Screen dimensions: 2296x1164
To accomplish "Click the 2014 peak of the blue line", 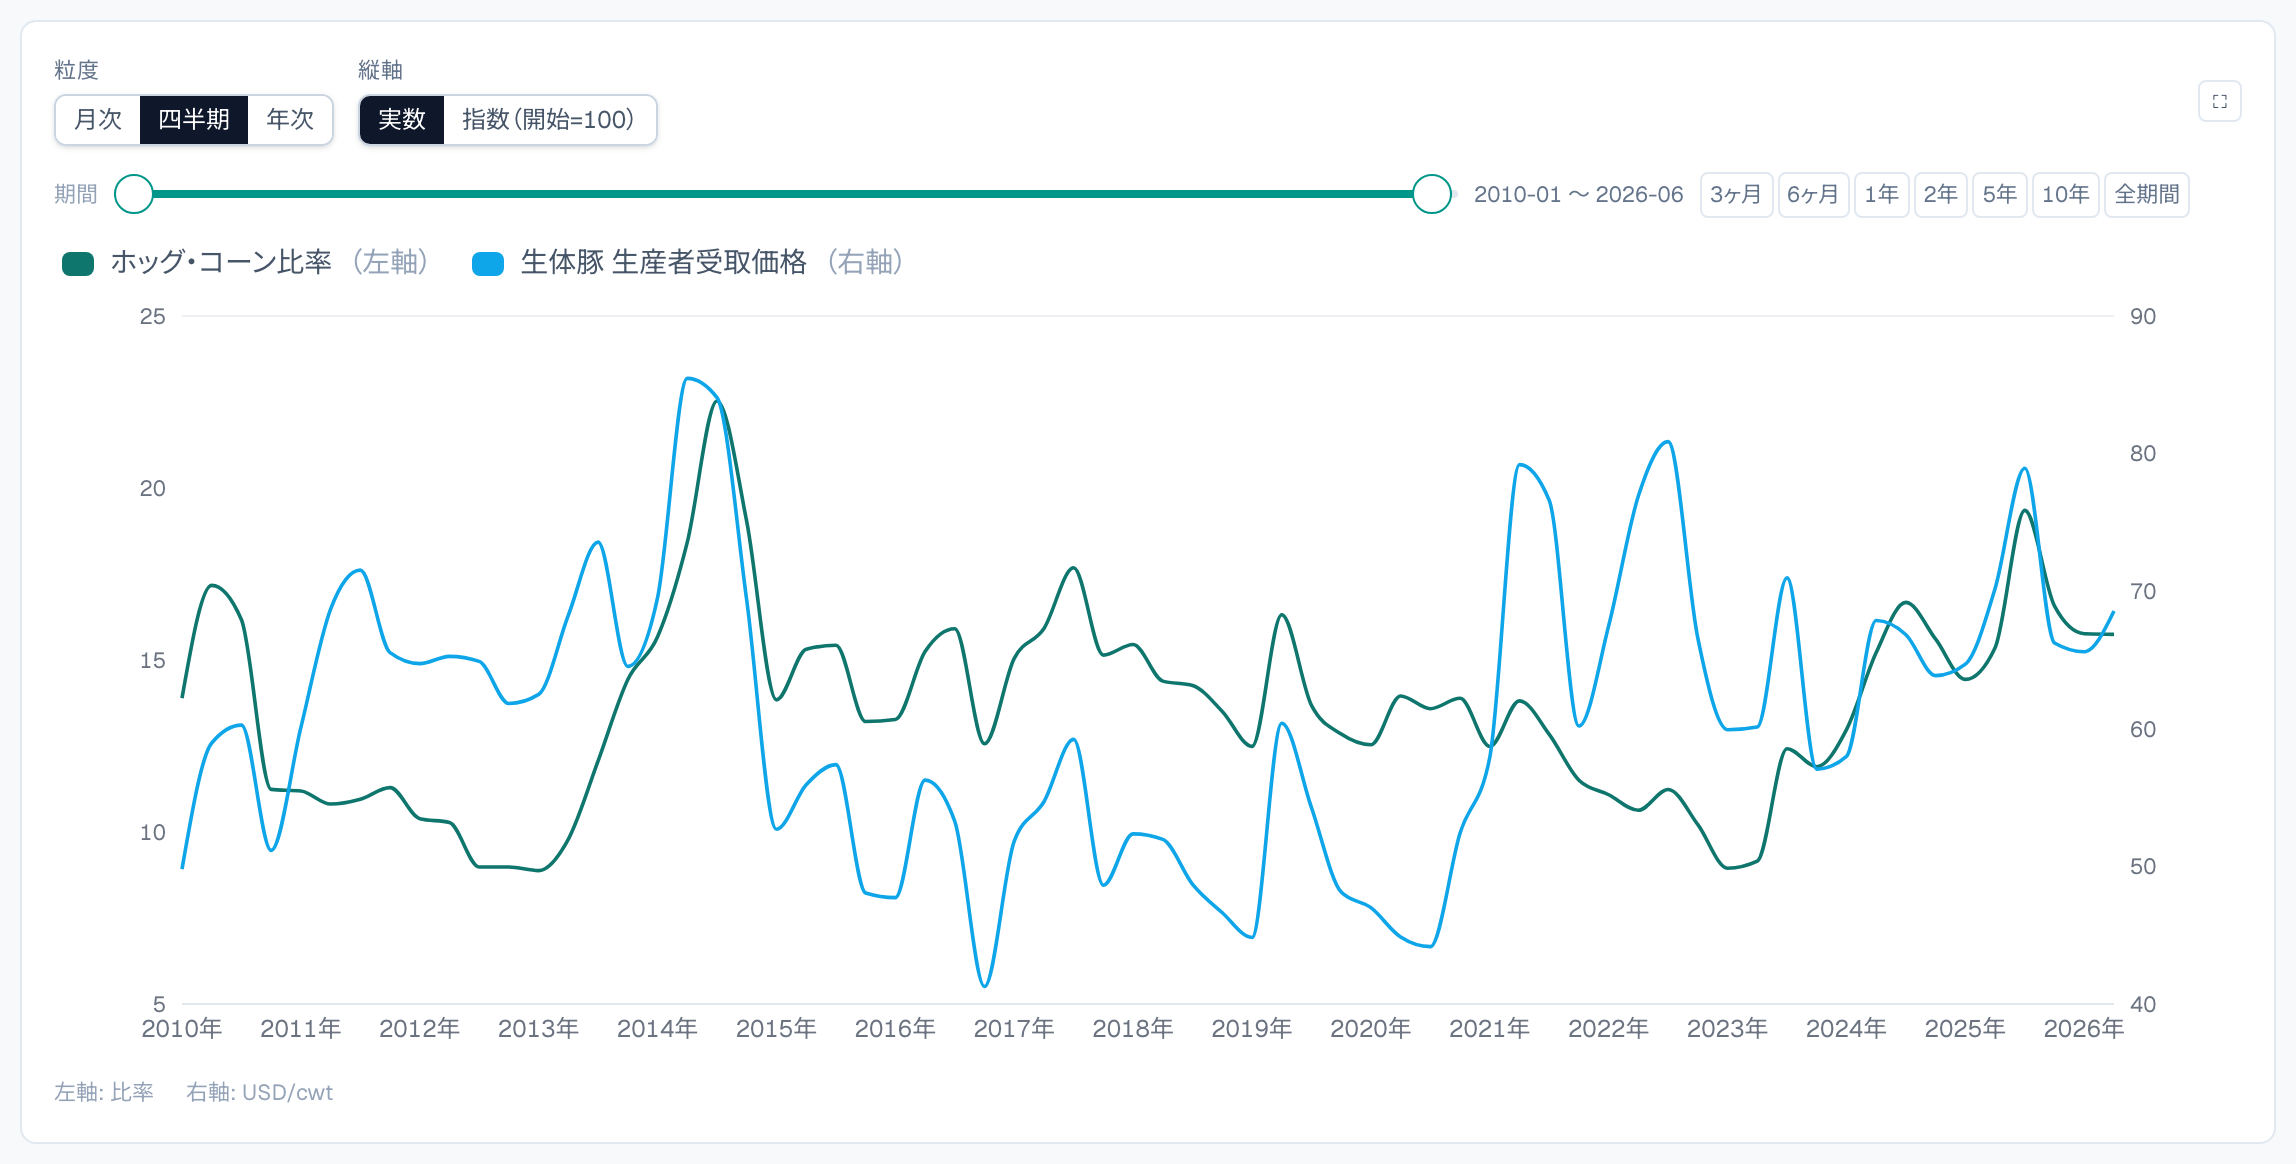I will [x=687, y=378].
